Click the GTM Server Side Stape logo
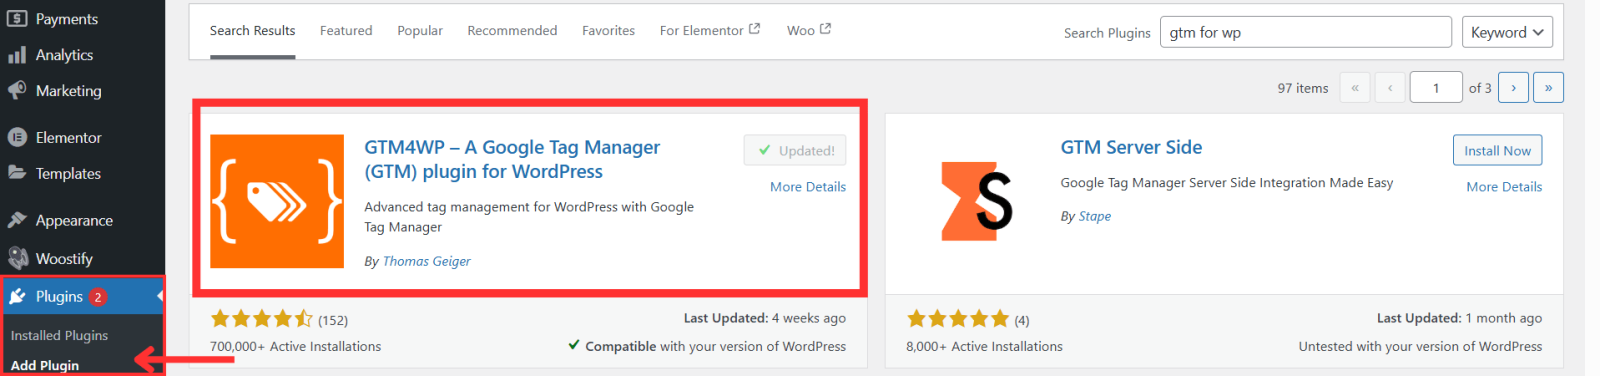Screen dimensions: 1600x376 click(976, 201)
